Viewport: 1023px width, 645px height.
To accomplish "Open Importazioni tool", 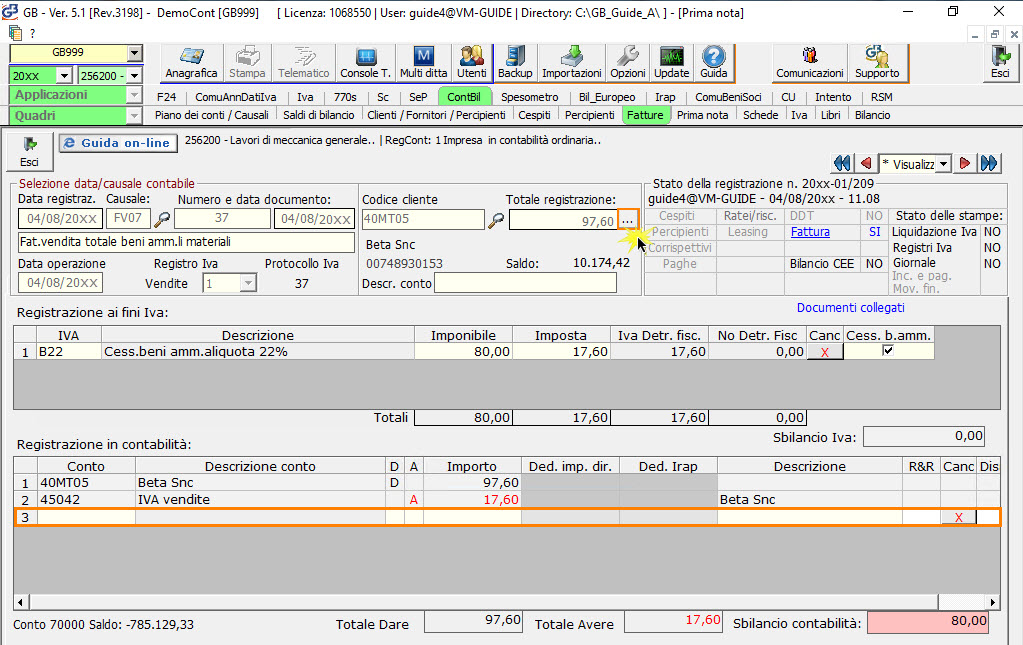I will coord(572,63).
